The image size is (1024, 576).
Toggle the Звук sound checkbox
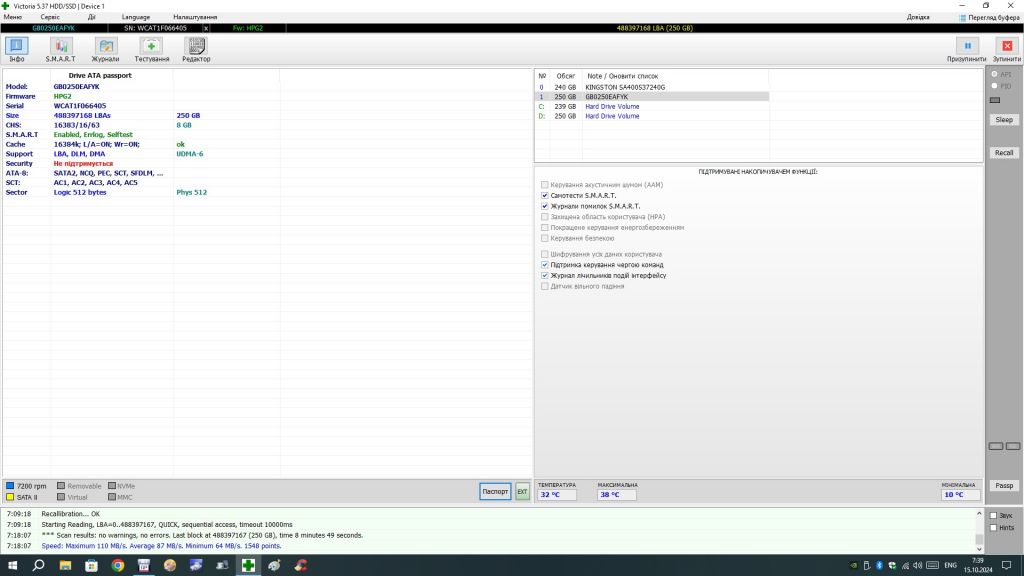[x=993, y=516]
